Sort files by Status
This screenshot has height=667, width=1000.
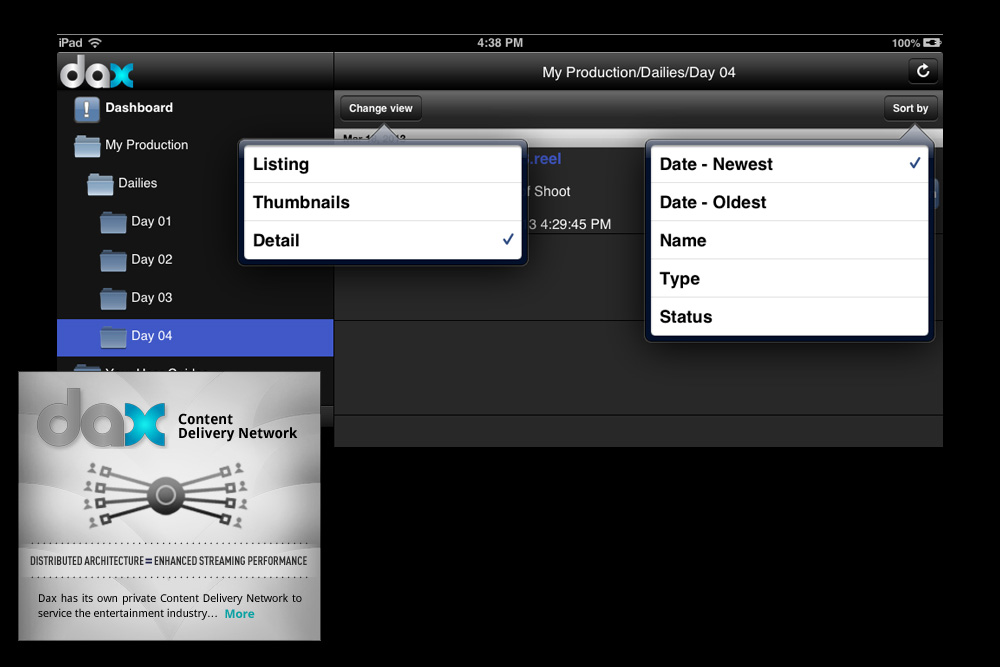click(789, 316)
